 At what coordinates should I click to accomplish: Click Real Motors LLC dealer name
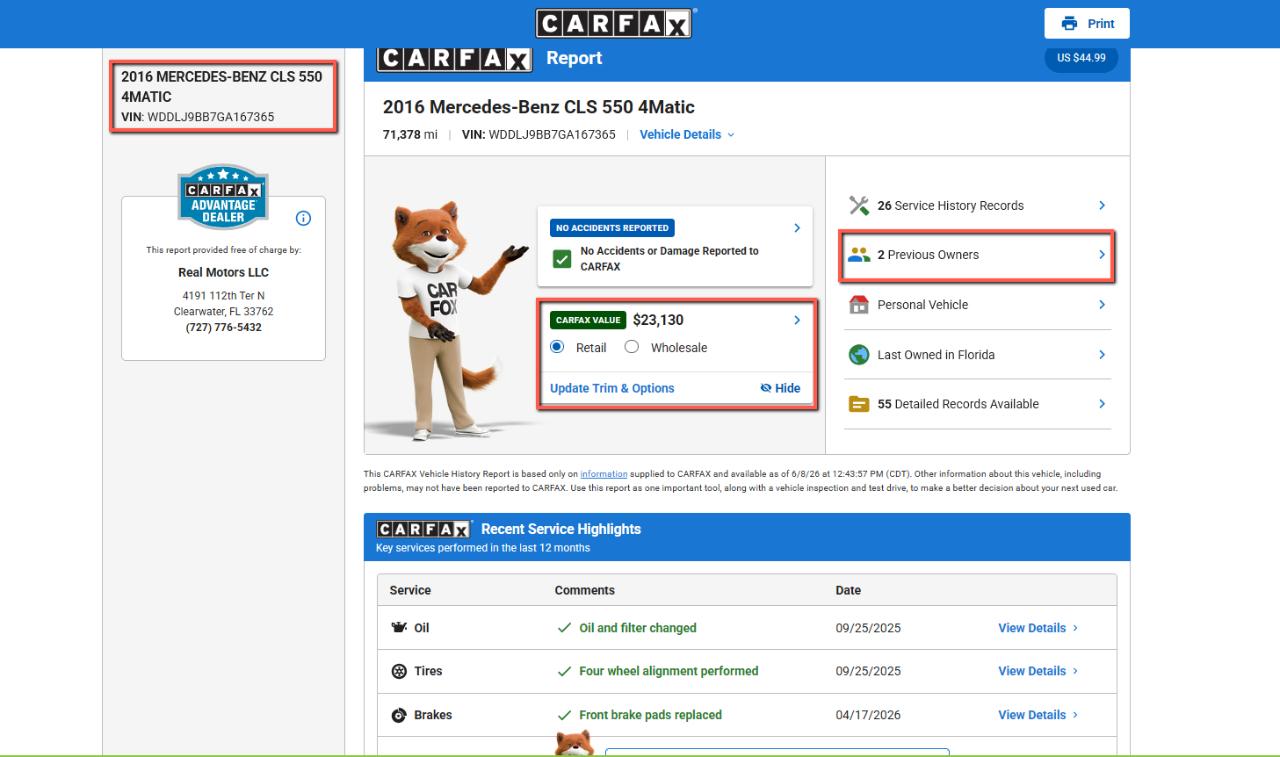(x=223, y=272)
